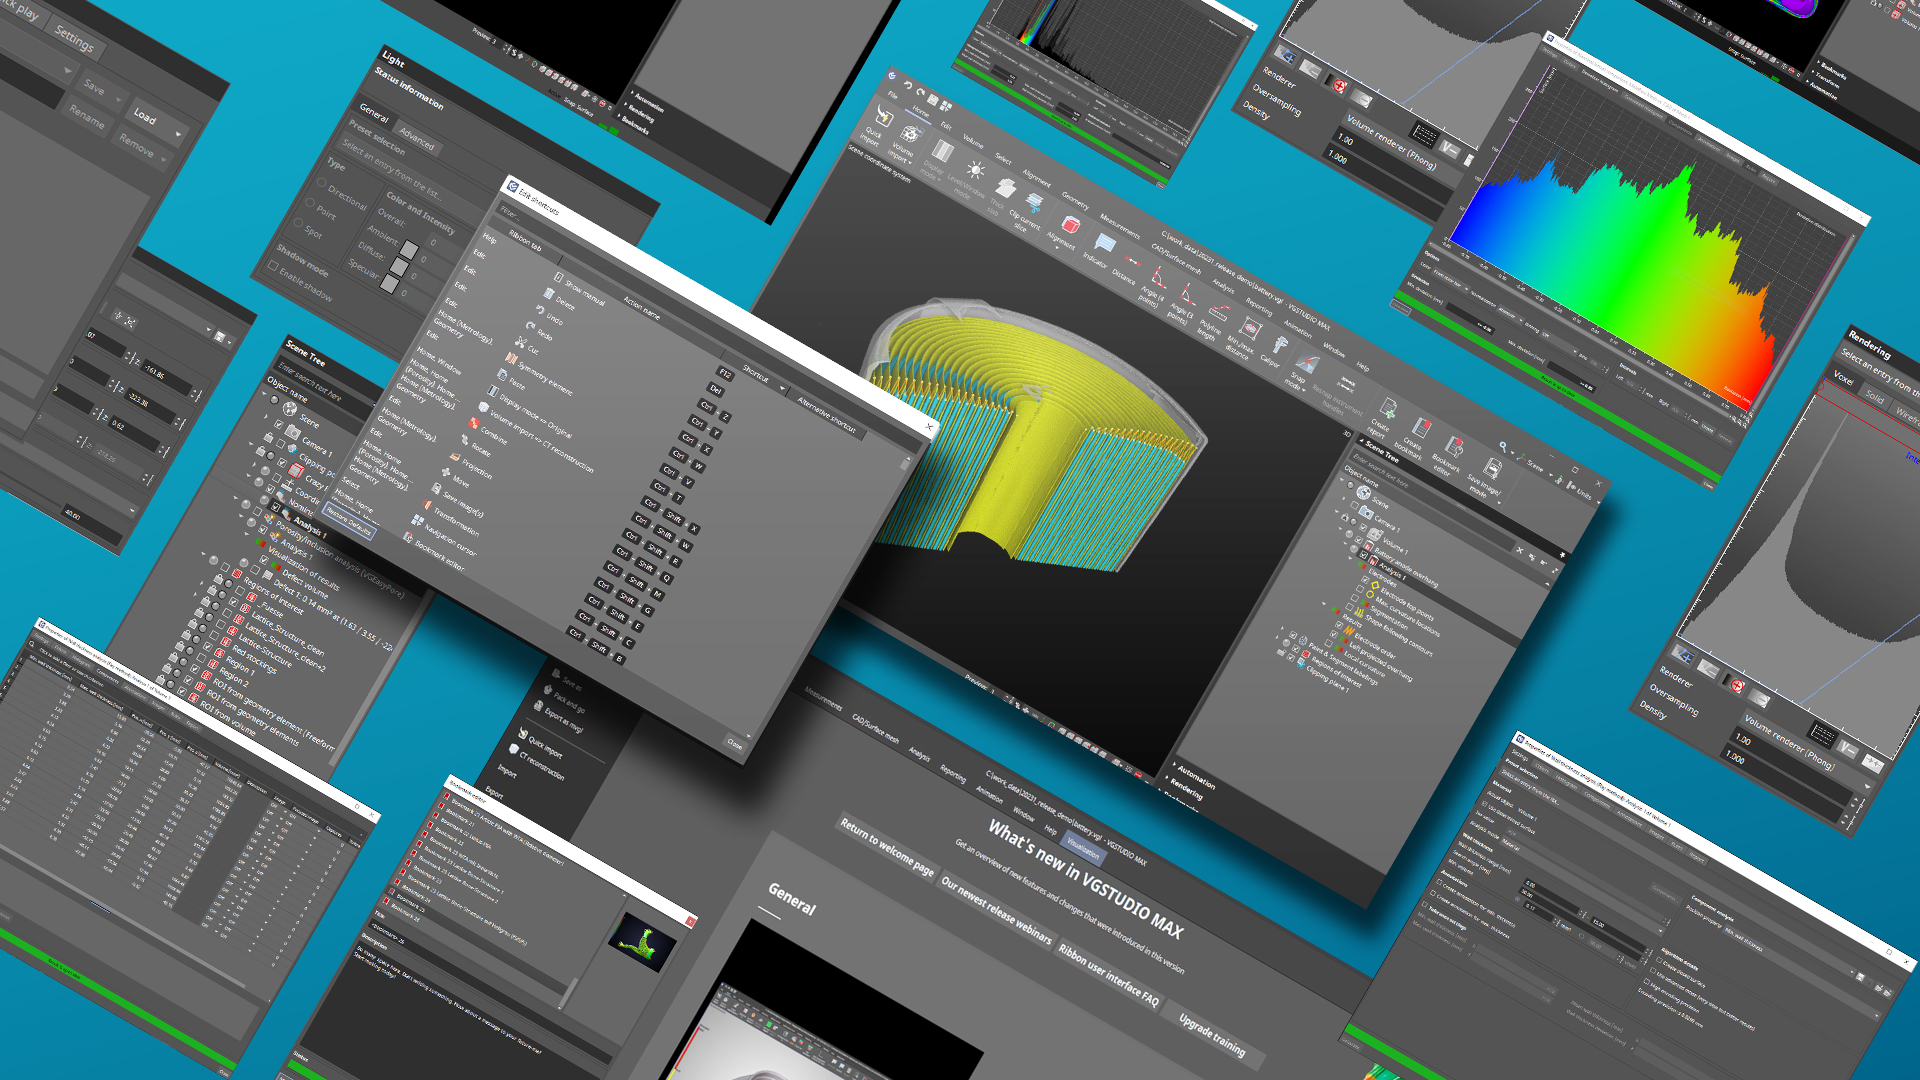This screenshot has height=1080, width=1920.
Task: Select the Angle (3 points) tool
Action: coord(1187,293)
